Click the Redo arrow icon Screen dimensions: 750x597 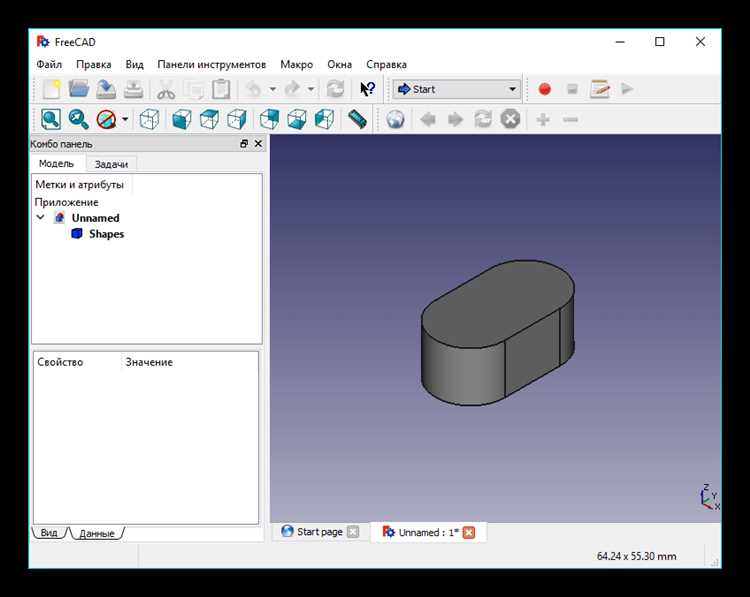292,89
